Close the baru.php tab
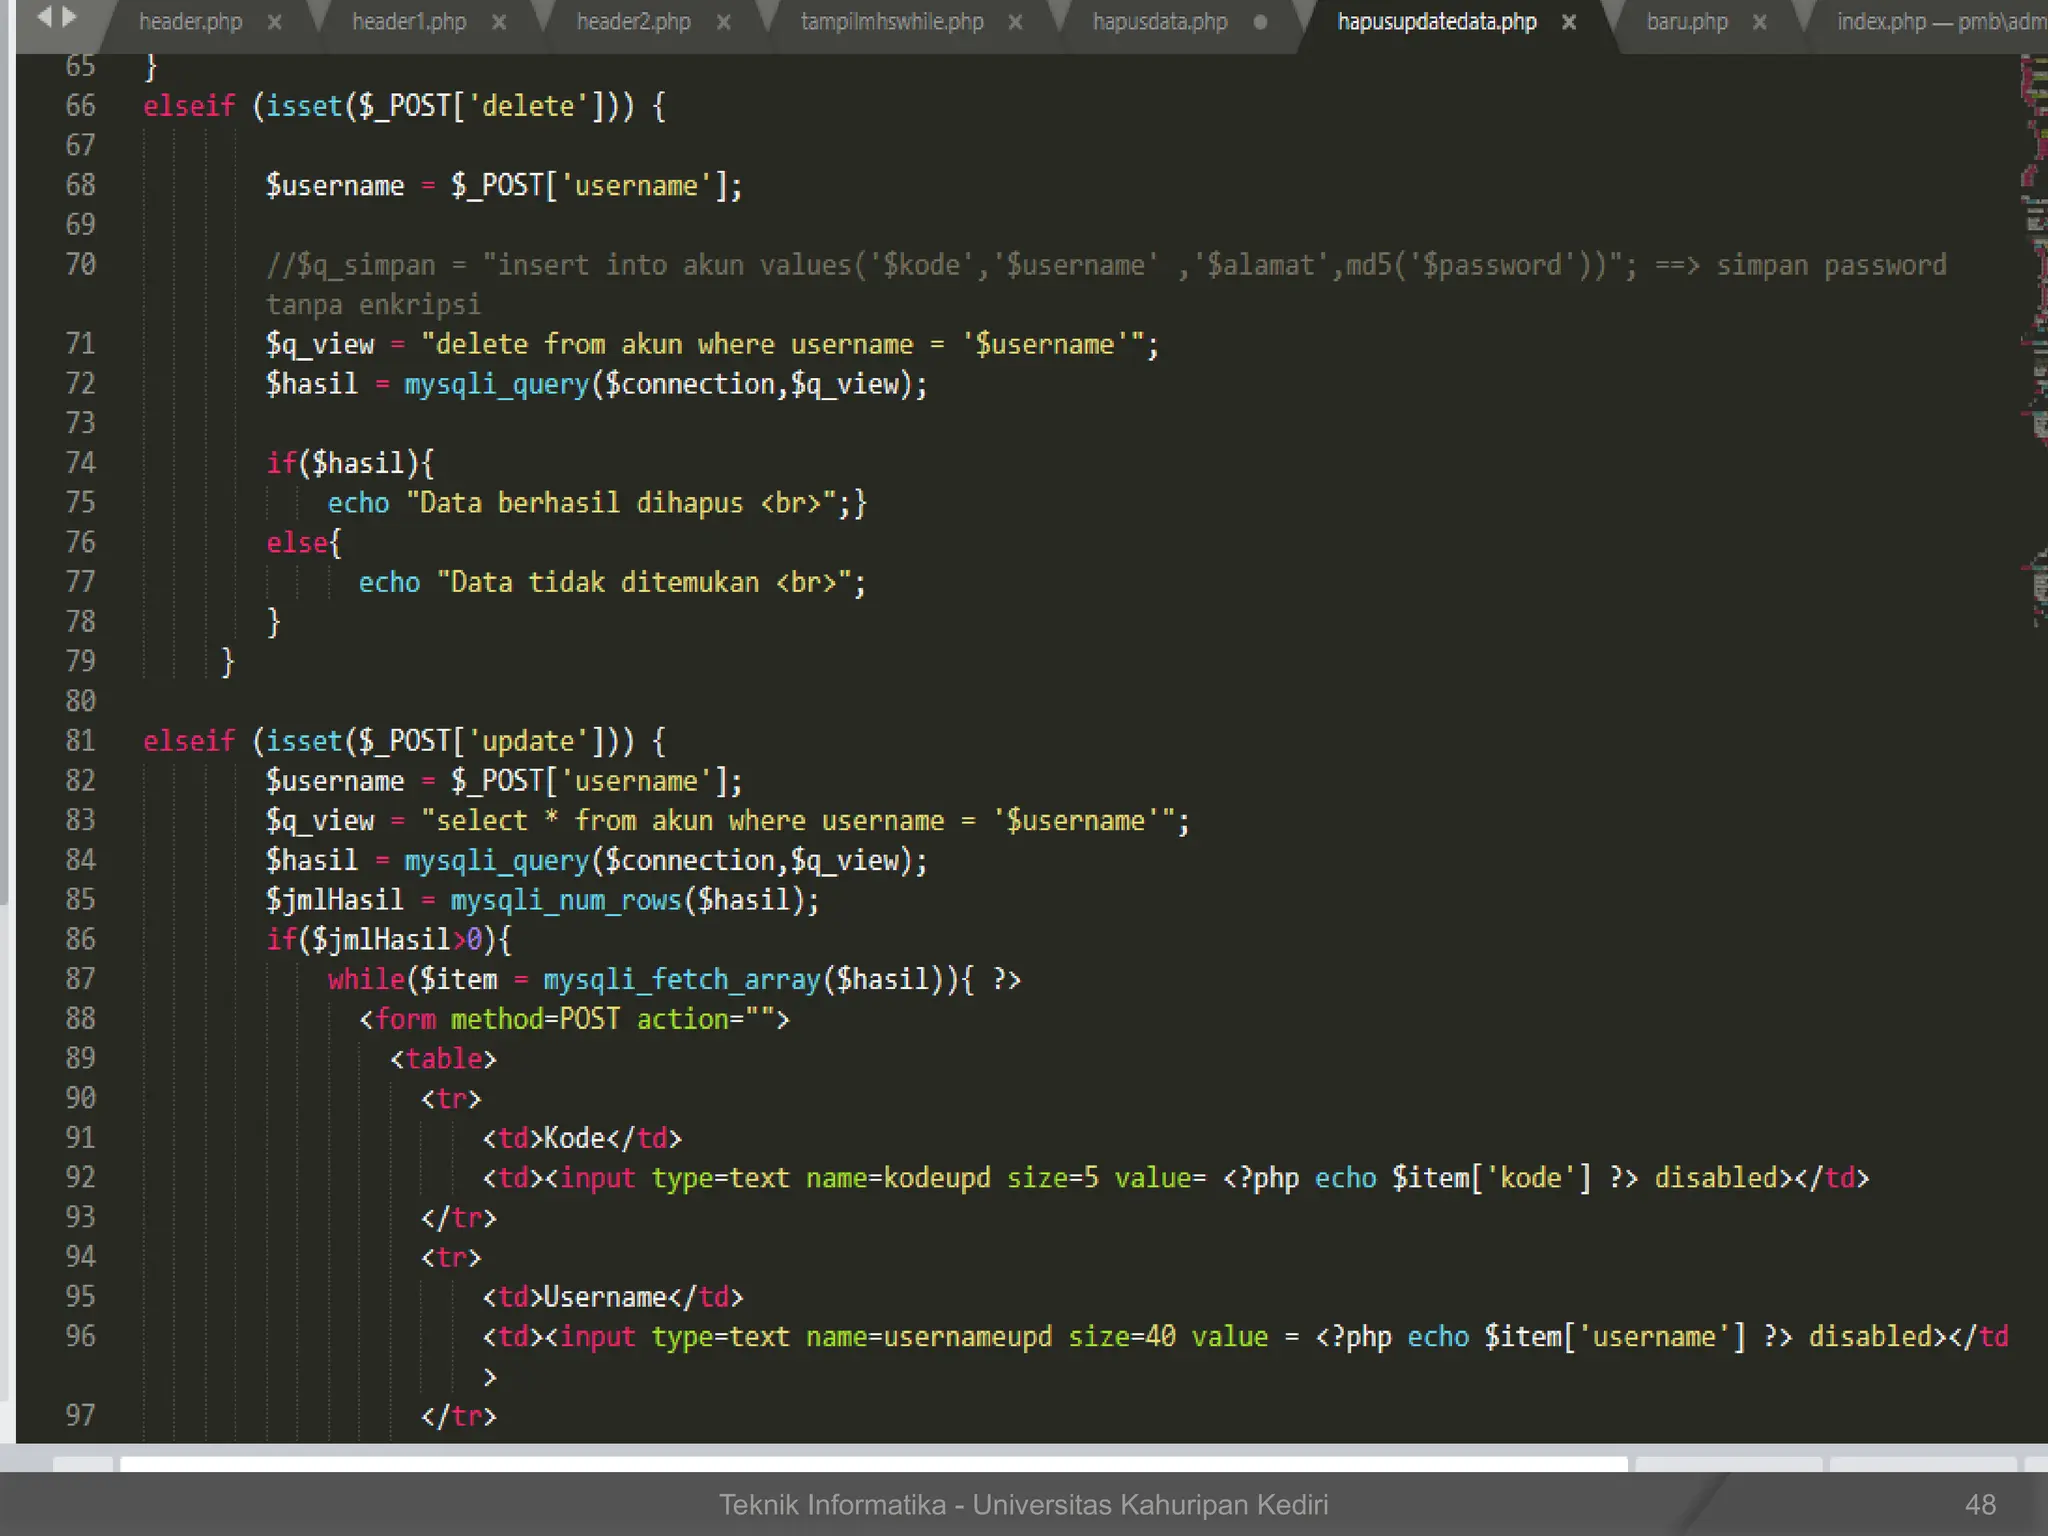2048x1536 pixels. click(1759, 22)
